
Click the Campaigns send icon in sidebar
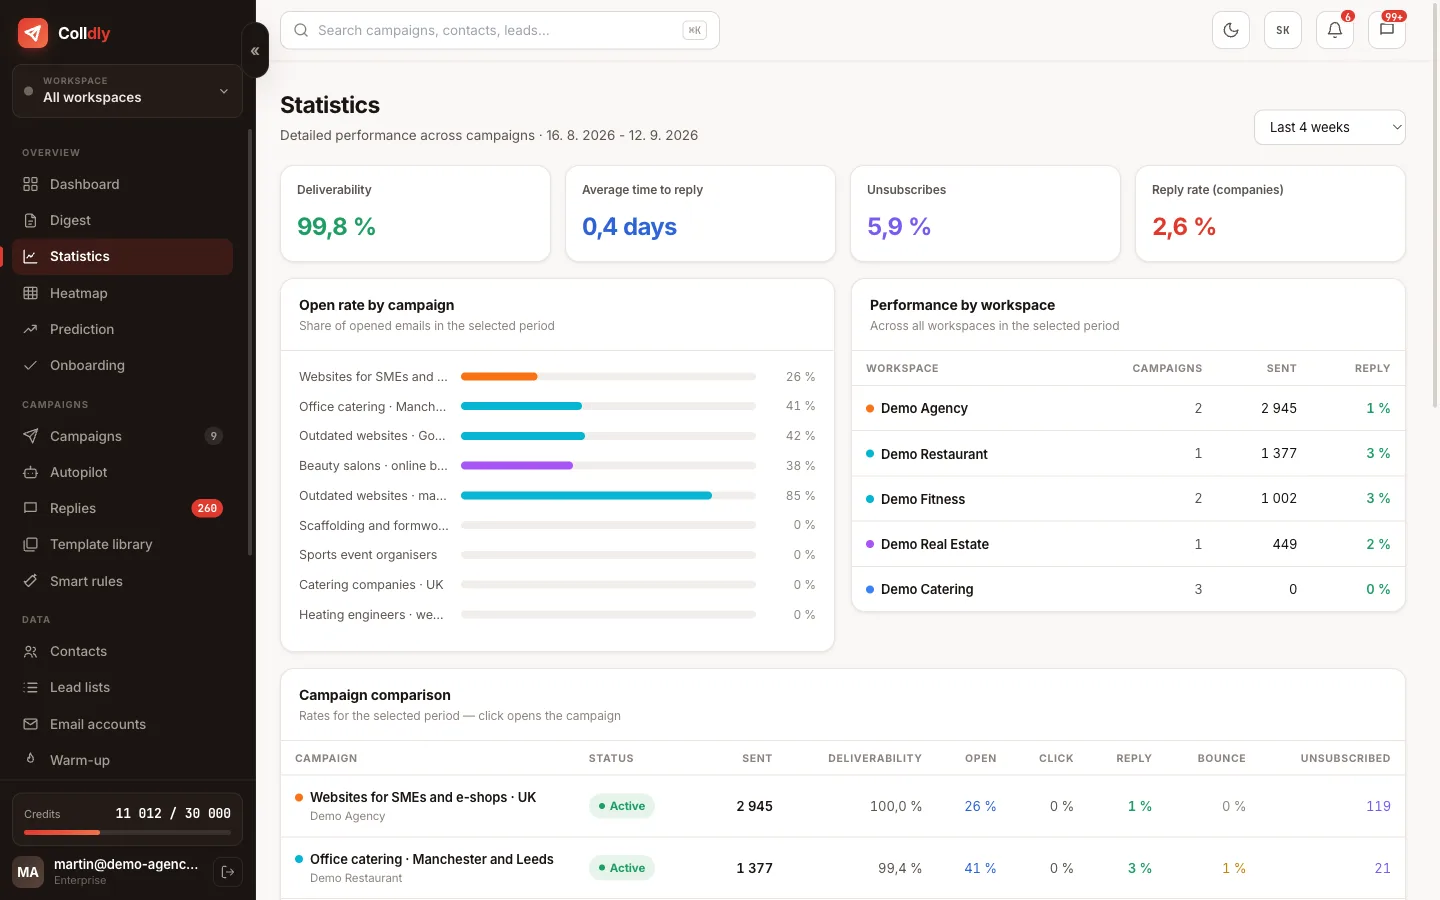point(31,436)
